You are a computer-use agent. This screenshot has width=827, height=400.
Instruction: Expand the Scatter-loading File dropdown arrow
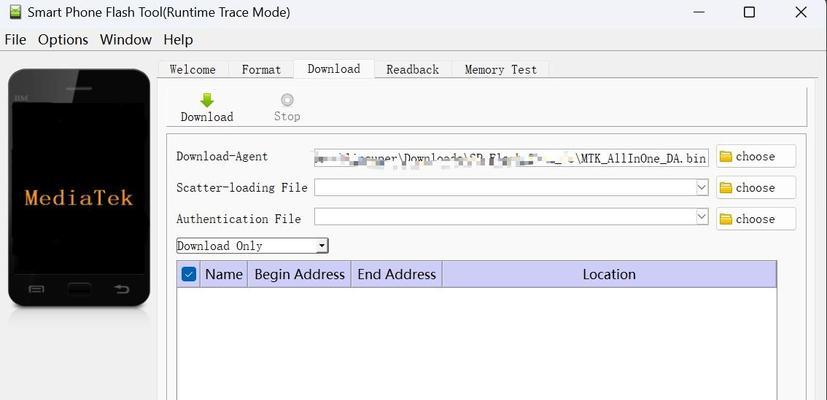click(x=701, y=187)
